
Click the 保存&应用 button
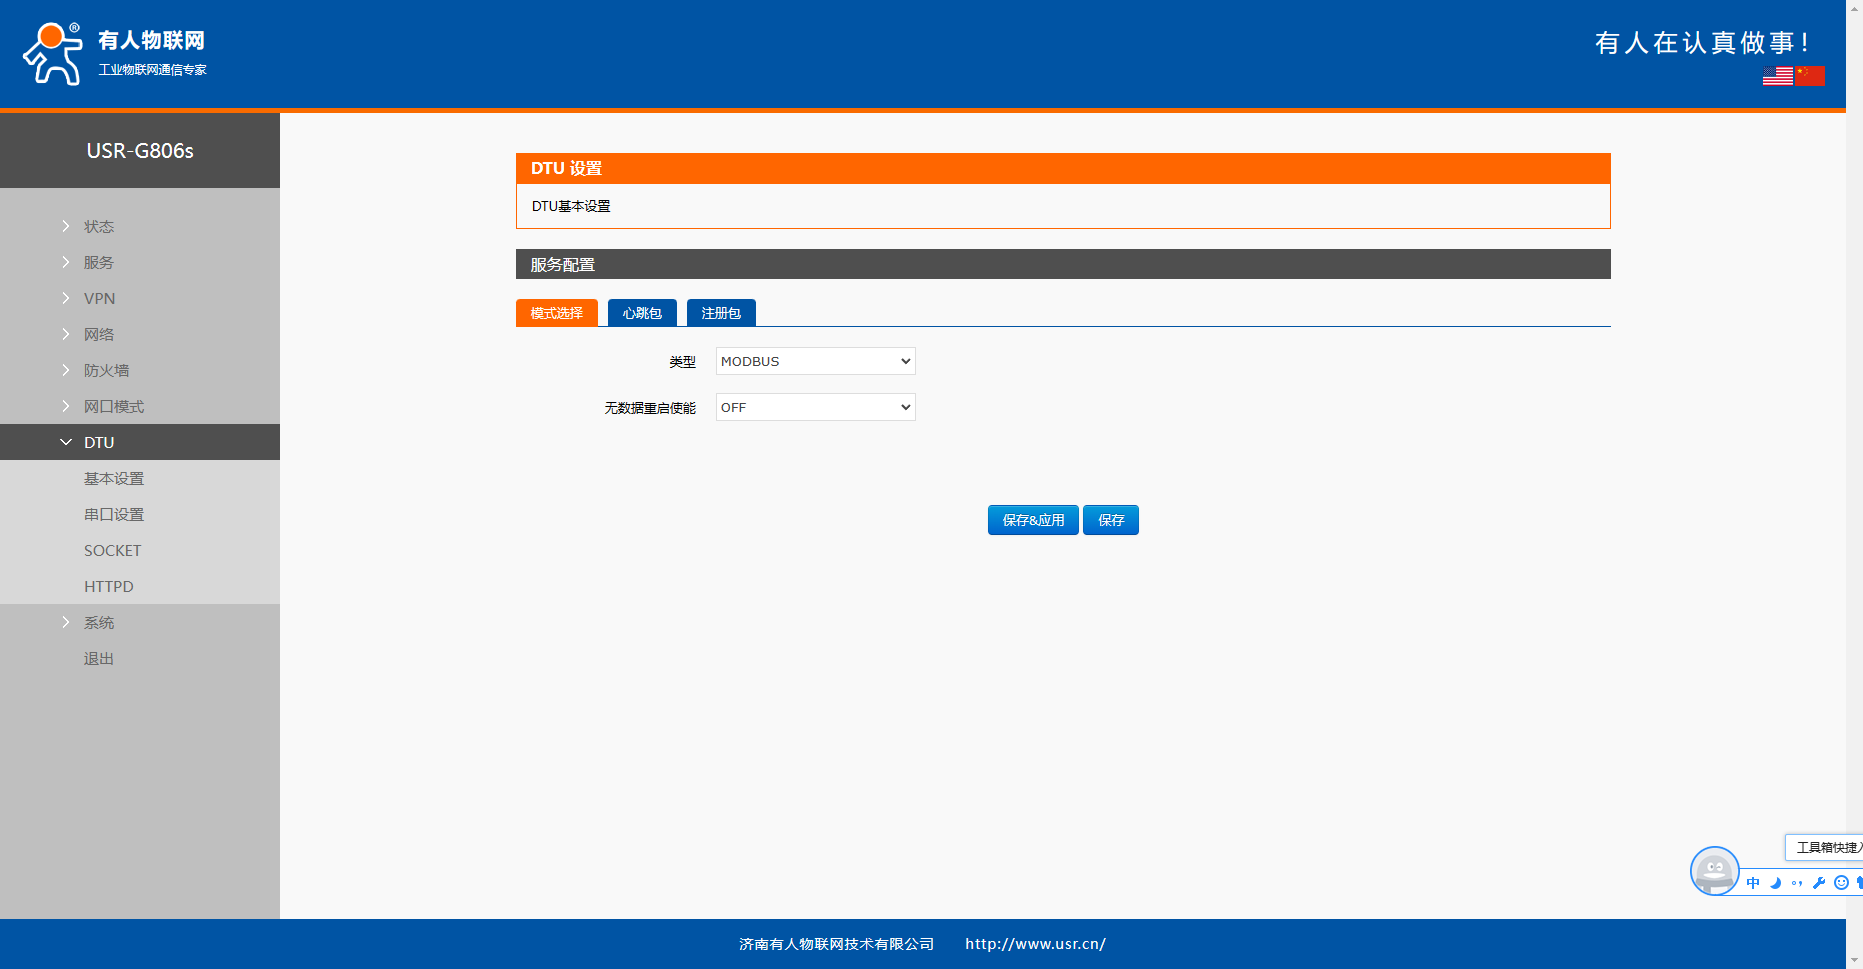[x=1033, y=520]
